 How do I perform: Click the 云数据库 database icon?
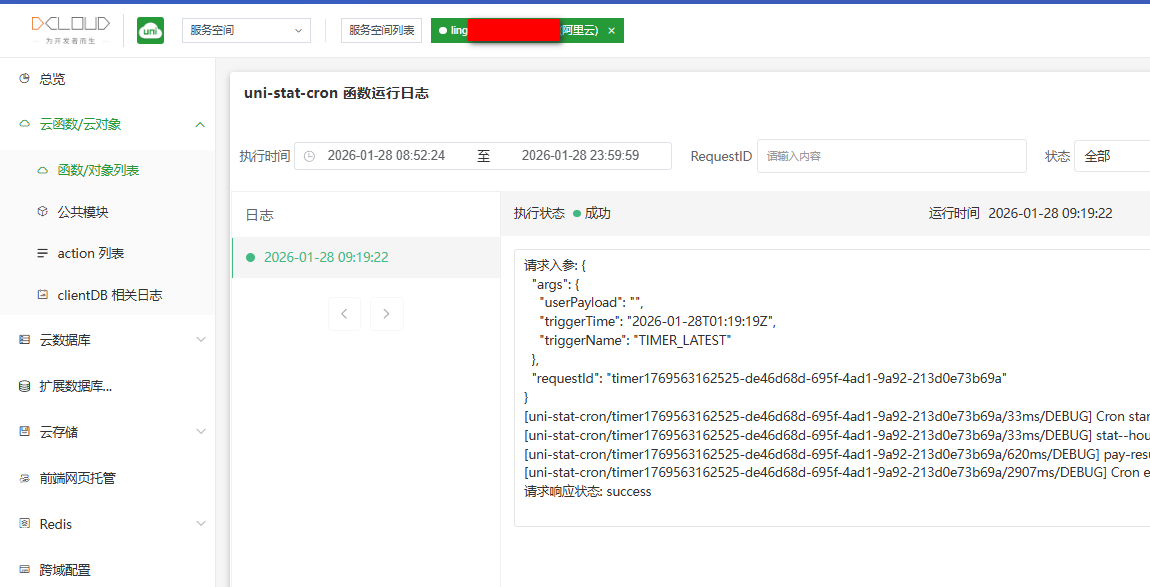click(x=25, y=340)
